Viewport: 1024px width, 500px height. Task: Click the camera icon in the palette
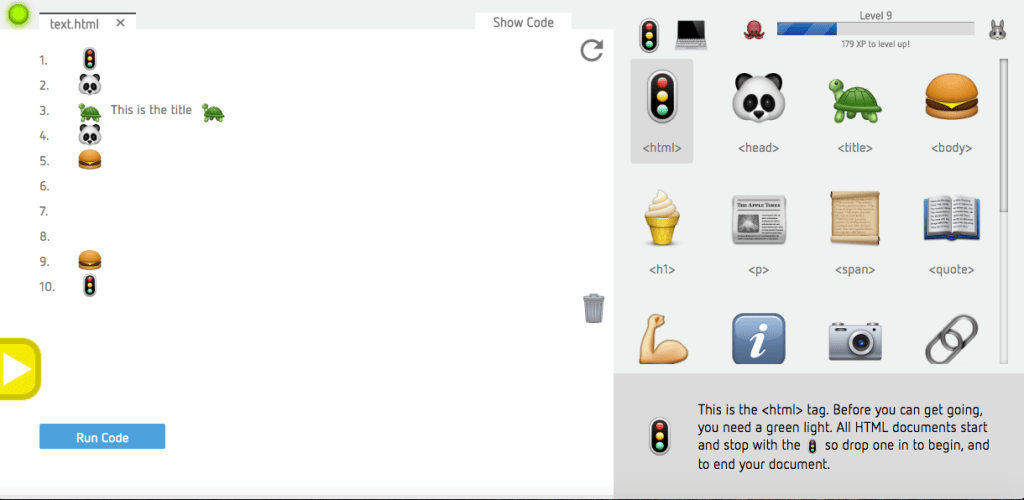[x=855, y=339]
